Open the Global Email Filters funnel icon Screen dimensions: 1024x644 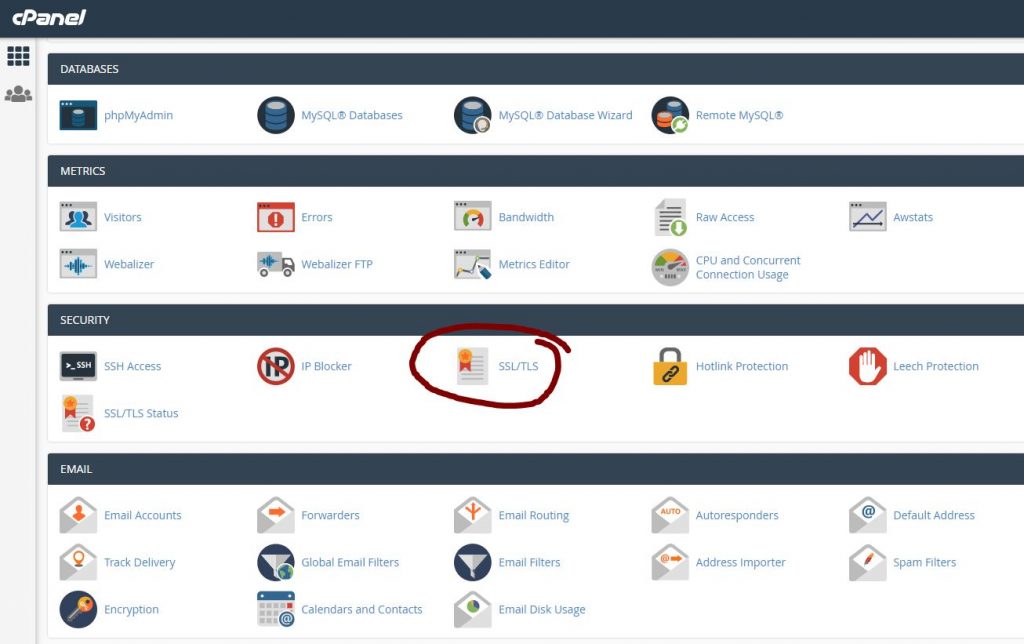[x=276, y=562]
